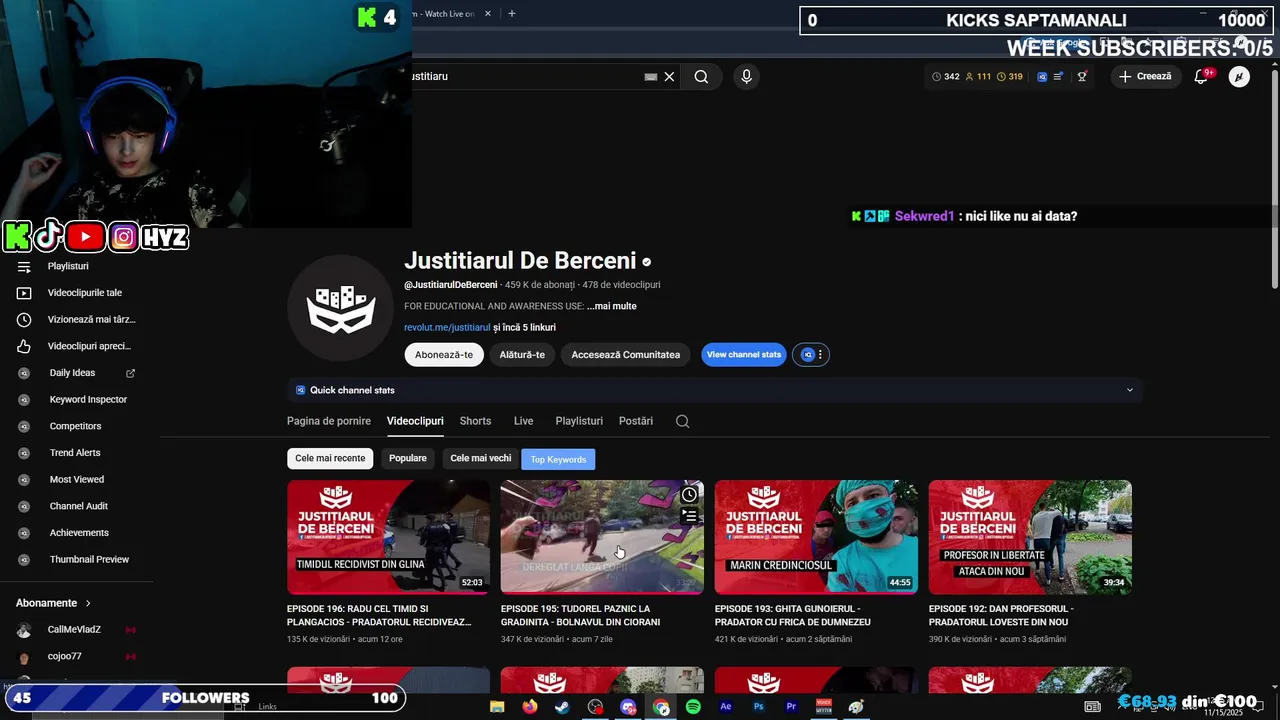Open the notifications bell
1280x720 pixels.
[1202, 76]
